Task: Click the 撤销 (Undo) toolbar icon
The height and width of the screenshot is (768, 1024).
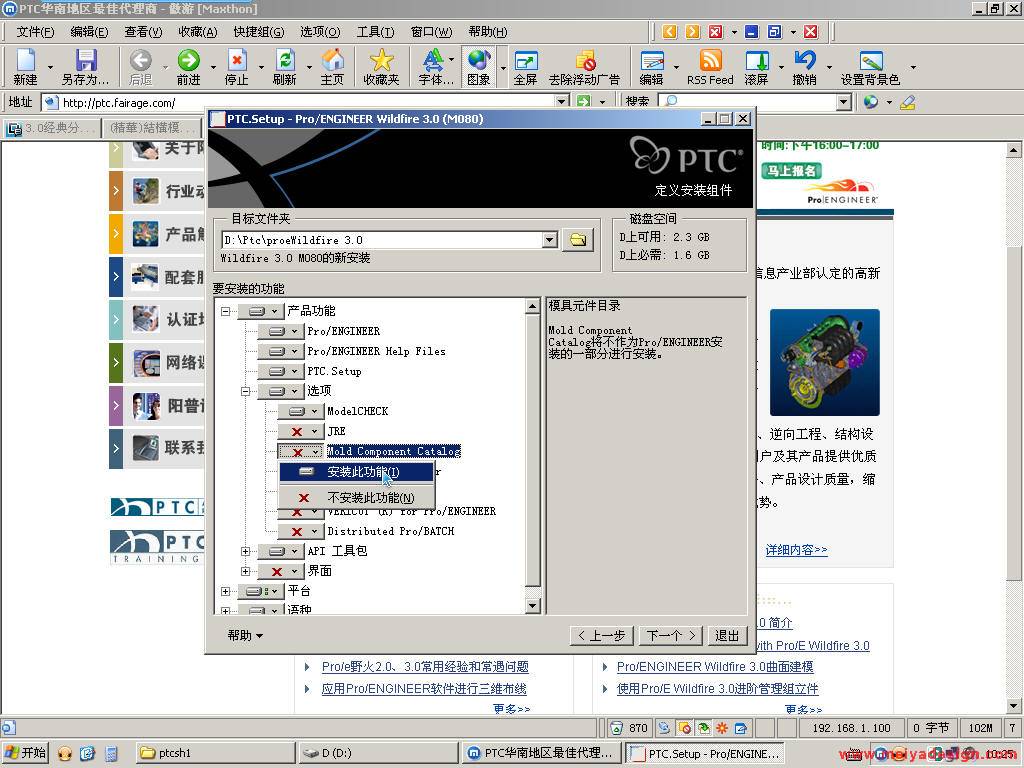Action: coord(805,67)
